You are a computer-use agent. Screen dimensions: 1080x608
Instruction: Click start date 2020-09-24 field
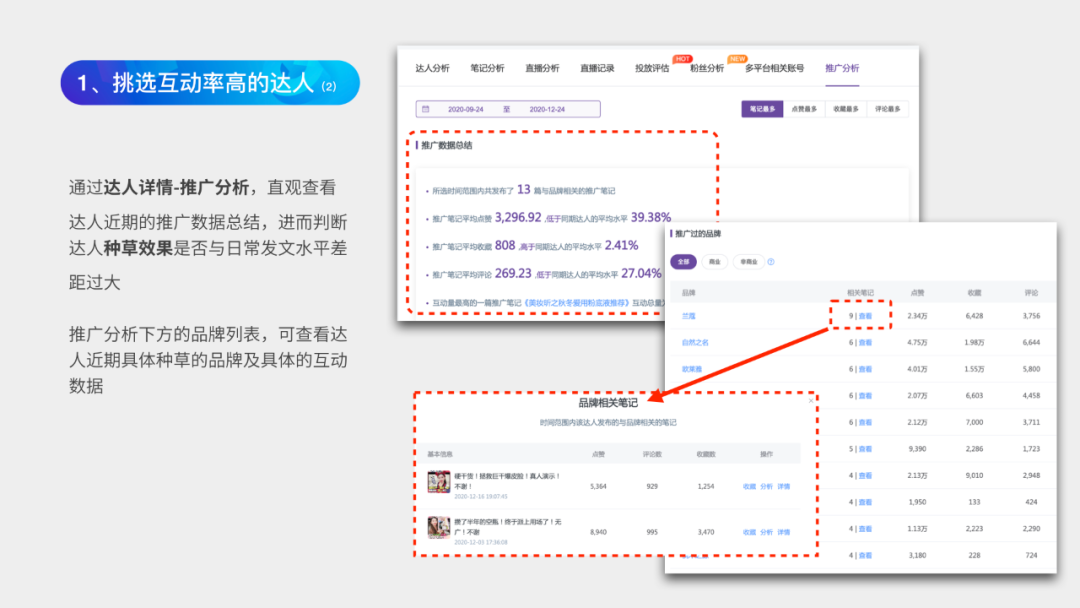pyautogui.click(x=466, y=109)
